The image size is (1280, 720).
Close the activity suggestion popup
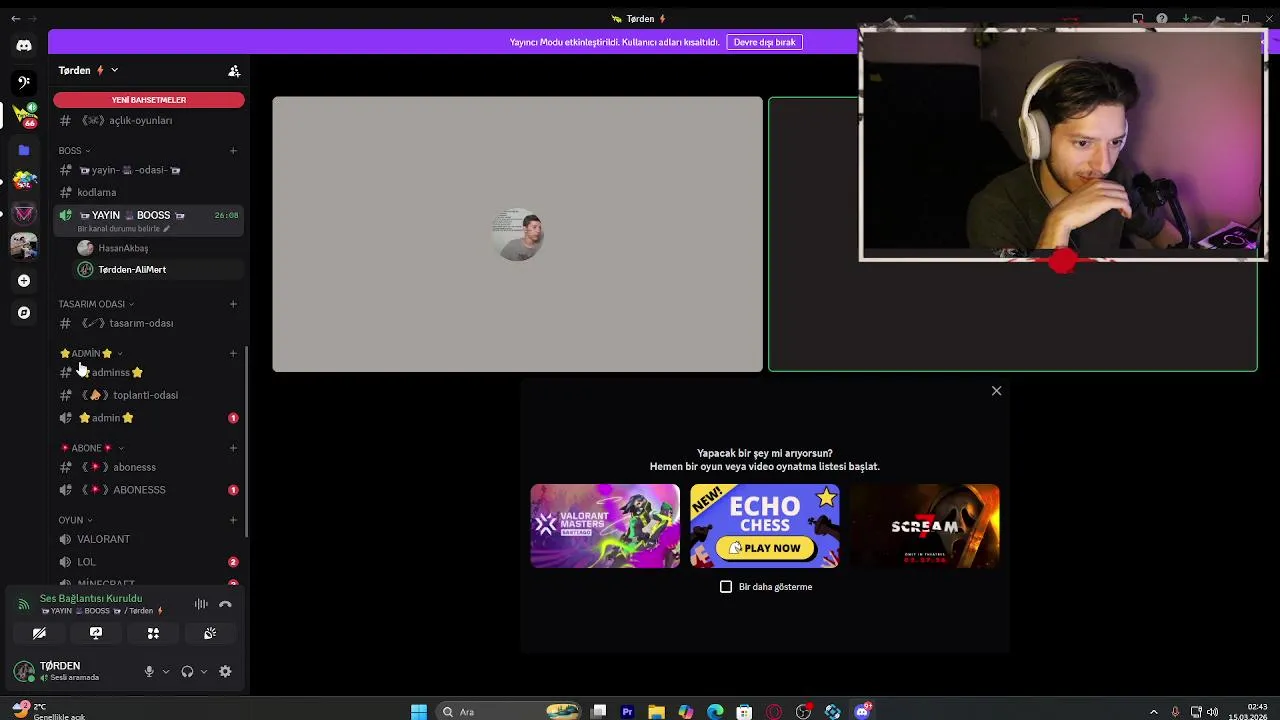[996, 391]
